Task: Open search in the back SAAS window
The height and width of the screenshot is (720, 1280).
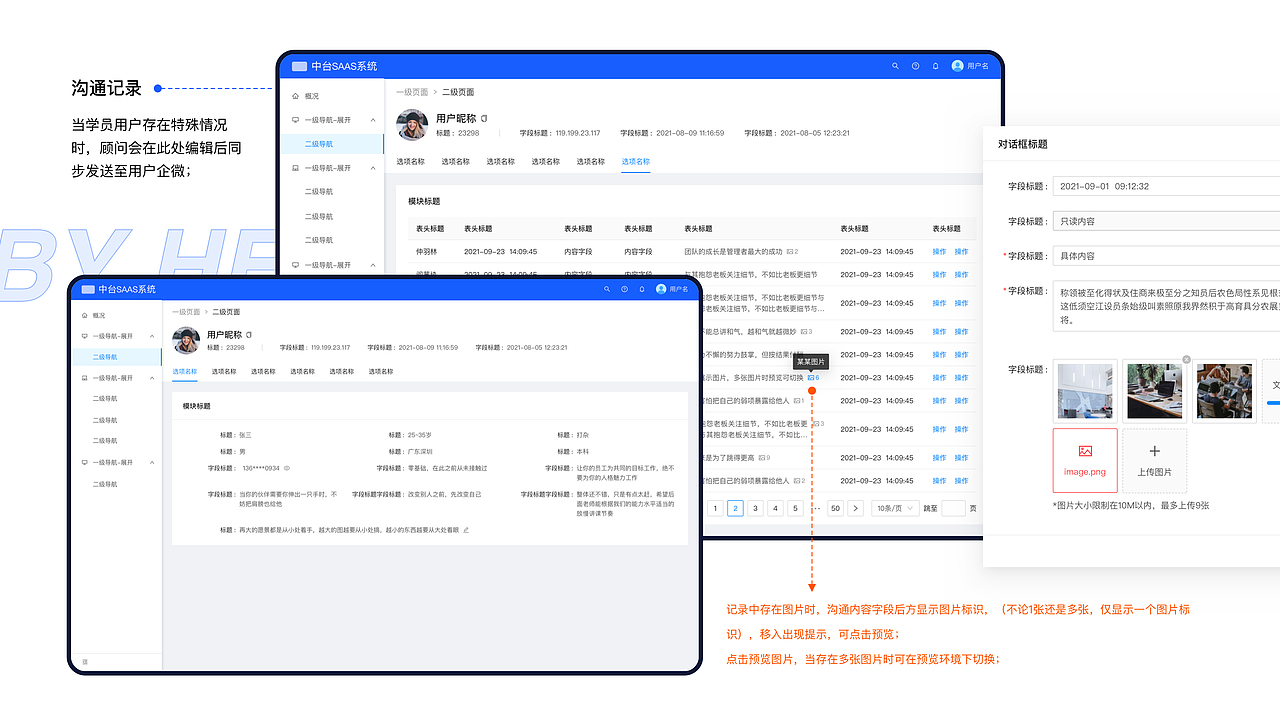Action: [x=895, y=66]
